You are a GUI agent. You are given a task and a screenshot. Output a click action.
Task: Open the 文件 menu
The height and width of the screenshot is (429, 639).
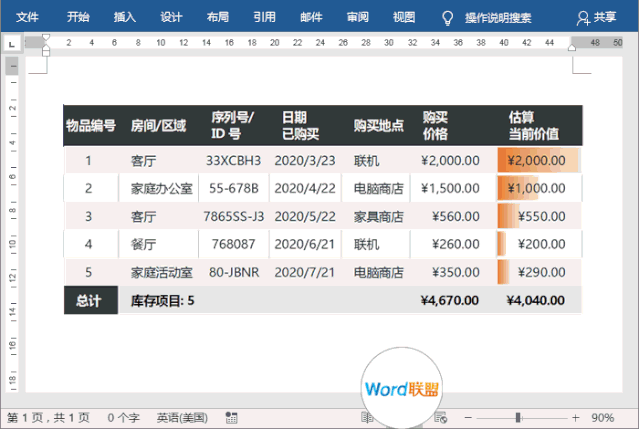28,17
